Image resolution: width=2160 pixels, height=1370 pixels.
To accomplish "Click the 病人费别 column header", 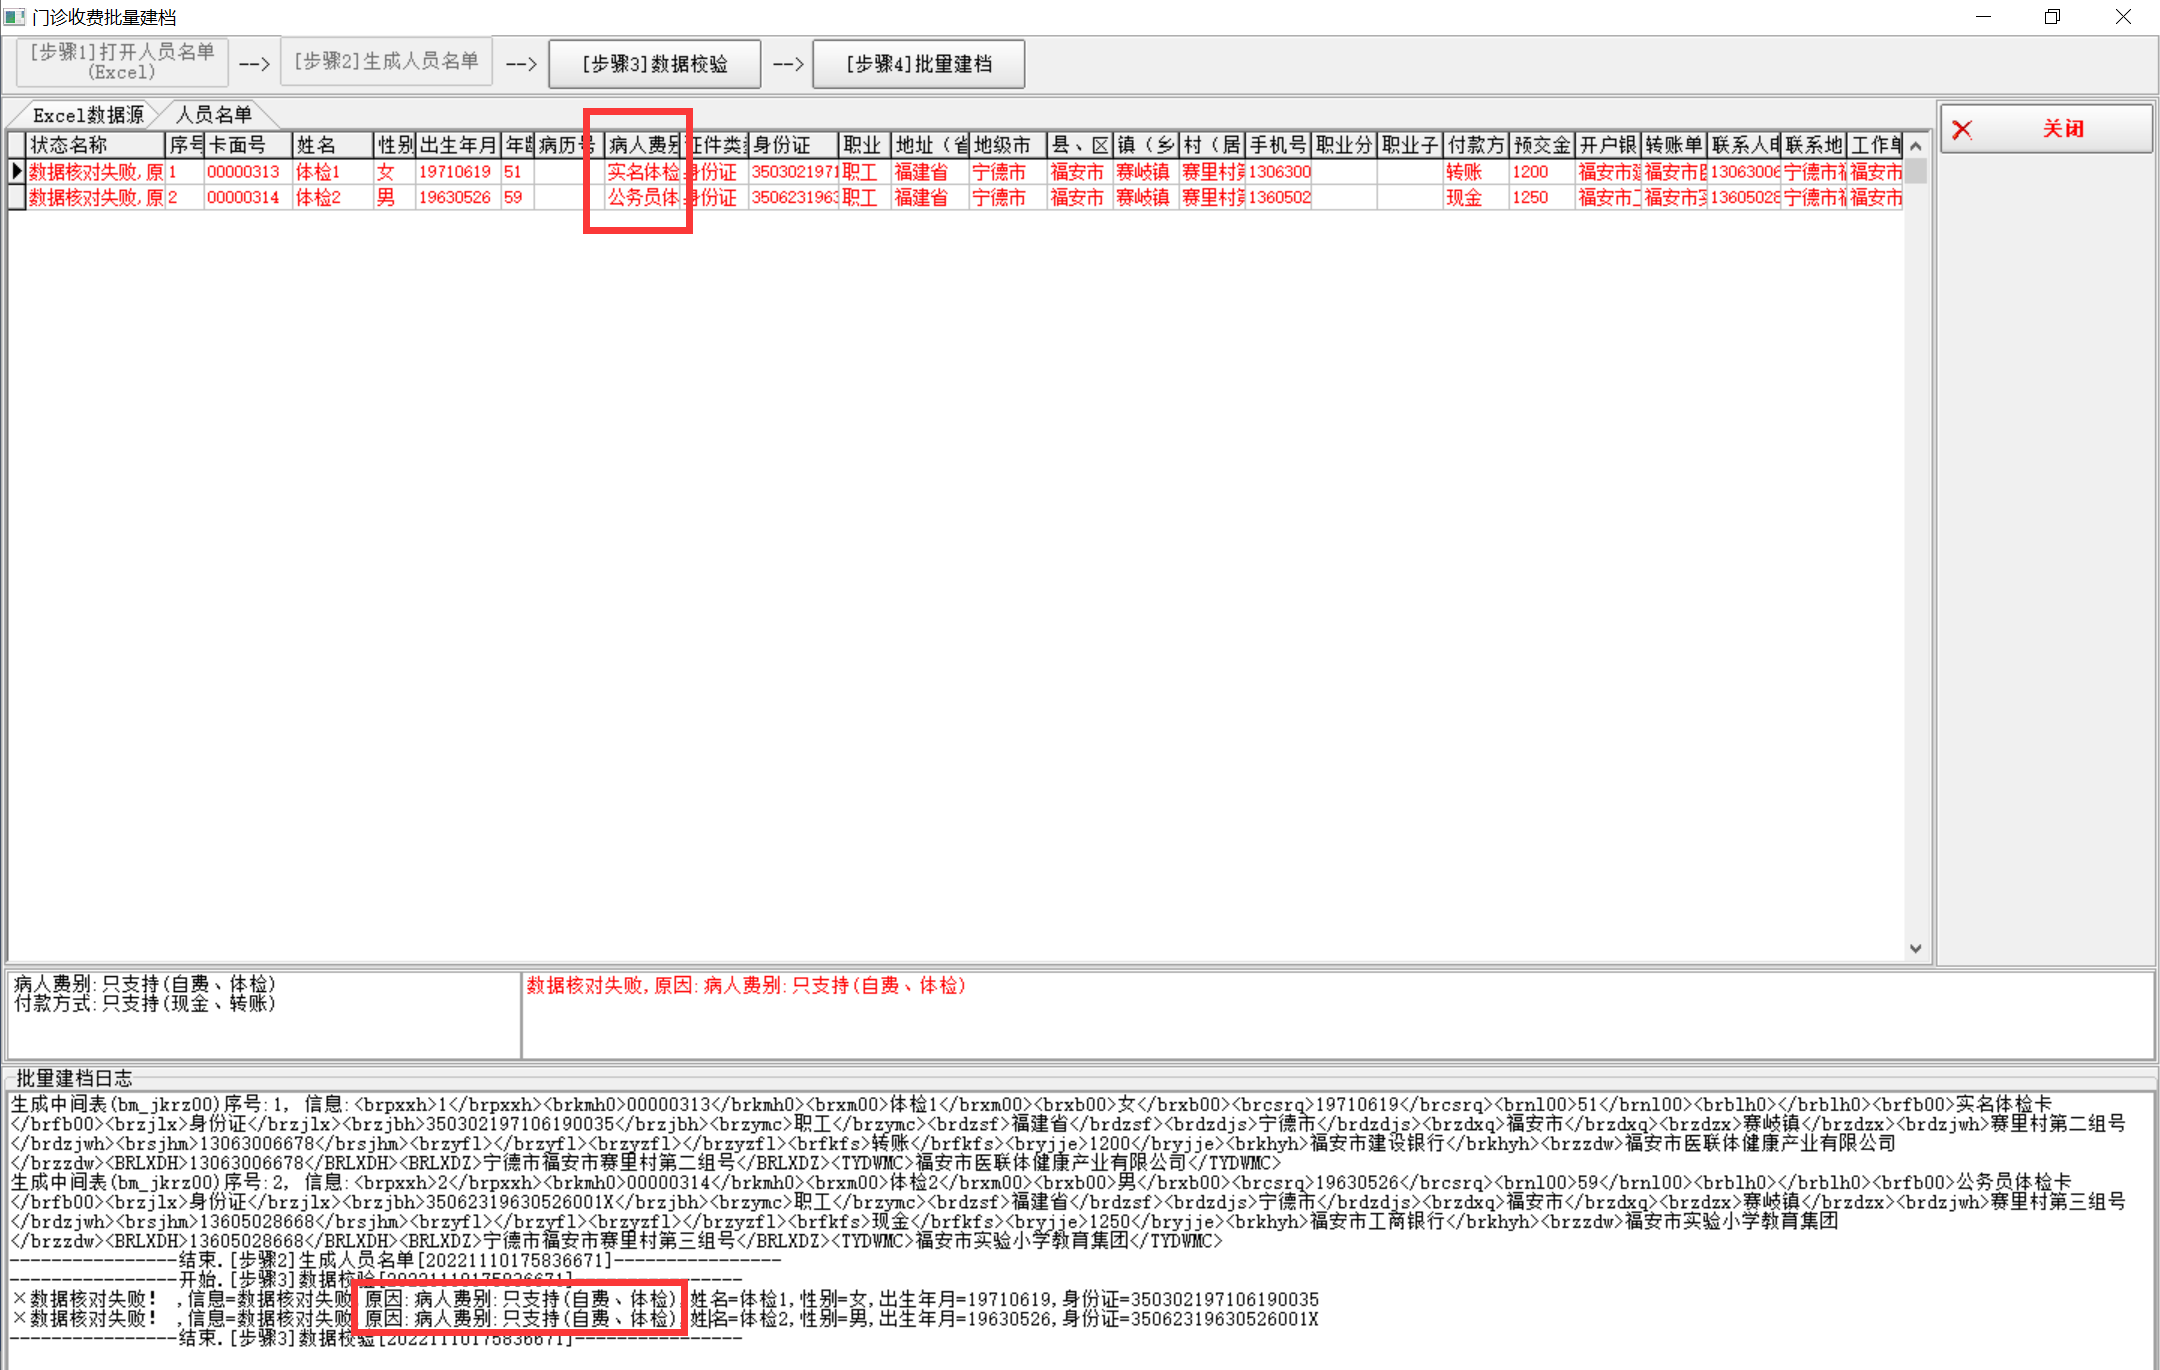I will [x=644, y=145].
